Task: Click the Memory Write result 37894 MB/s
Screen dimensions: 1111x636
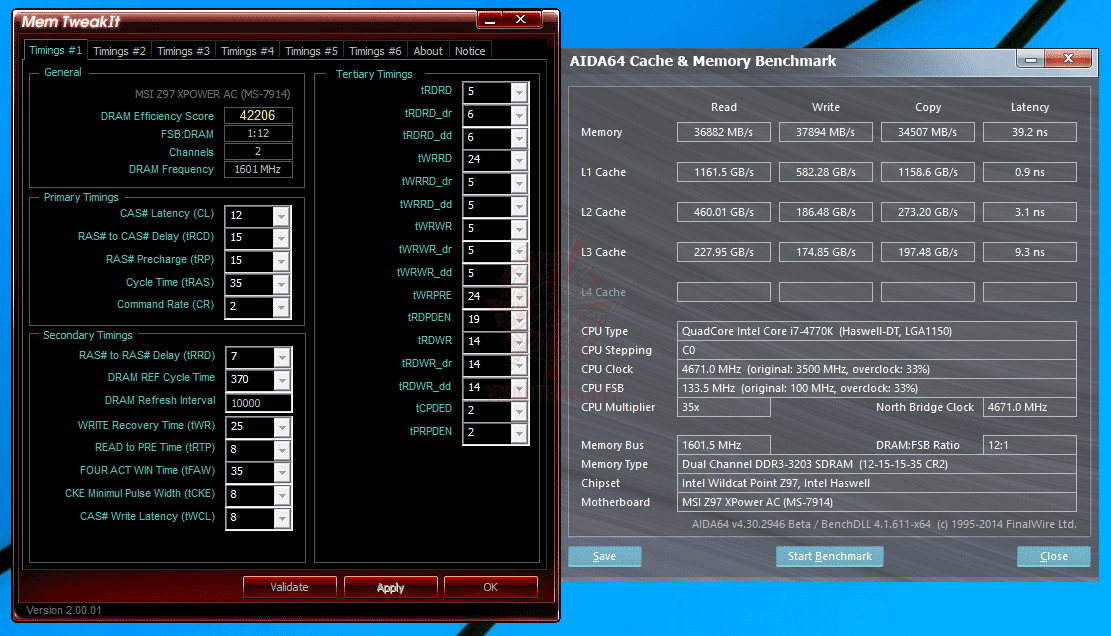Action: [825, 132]
